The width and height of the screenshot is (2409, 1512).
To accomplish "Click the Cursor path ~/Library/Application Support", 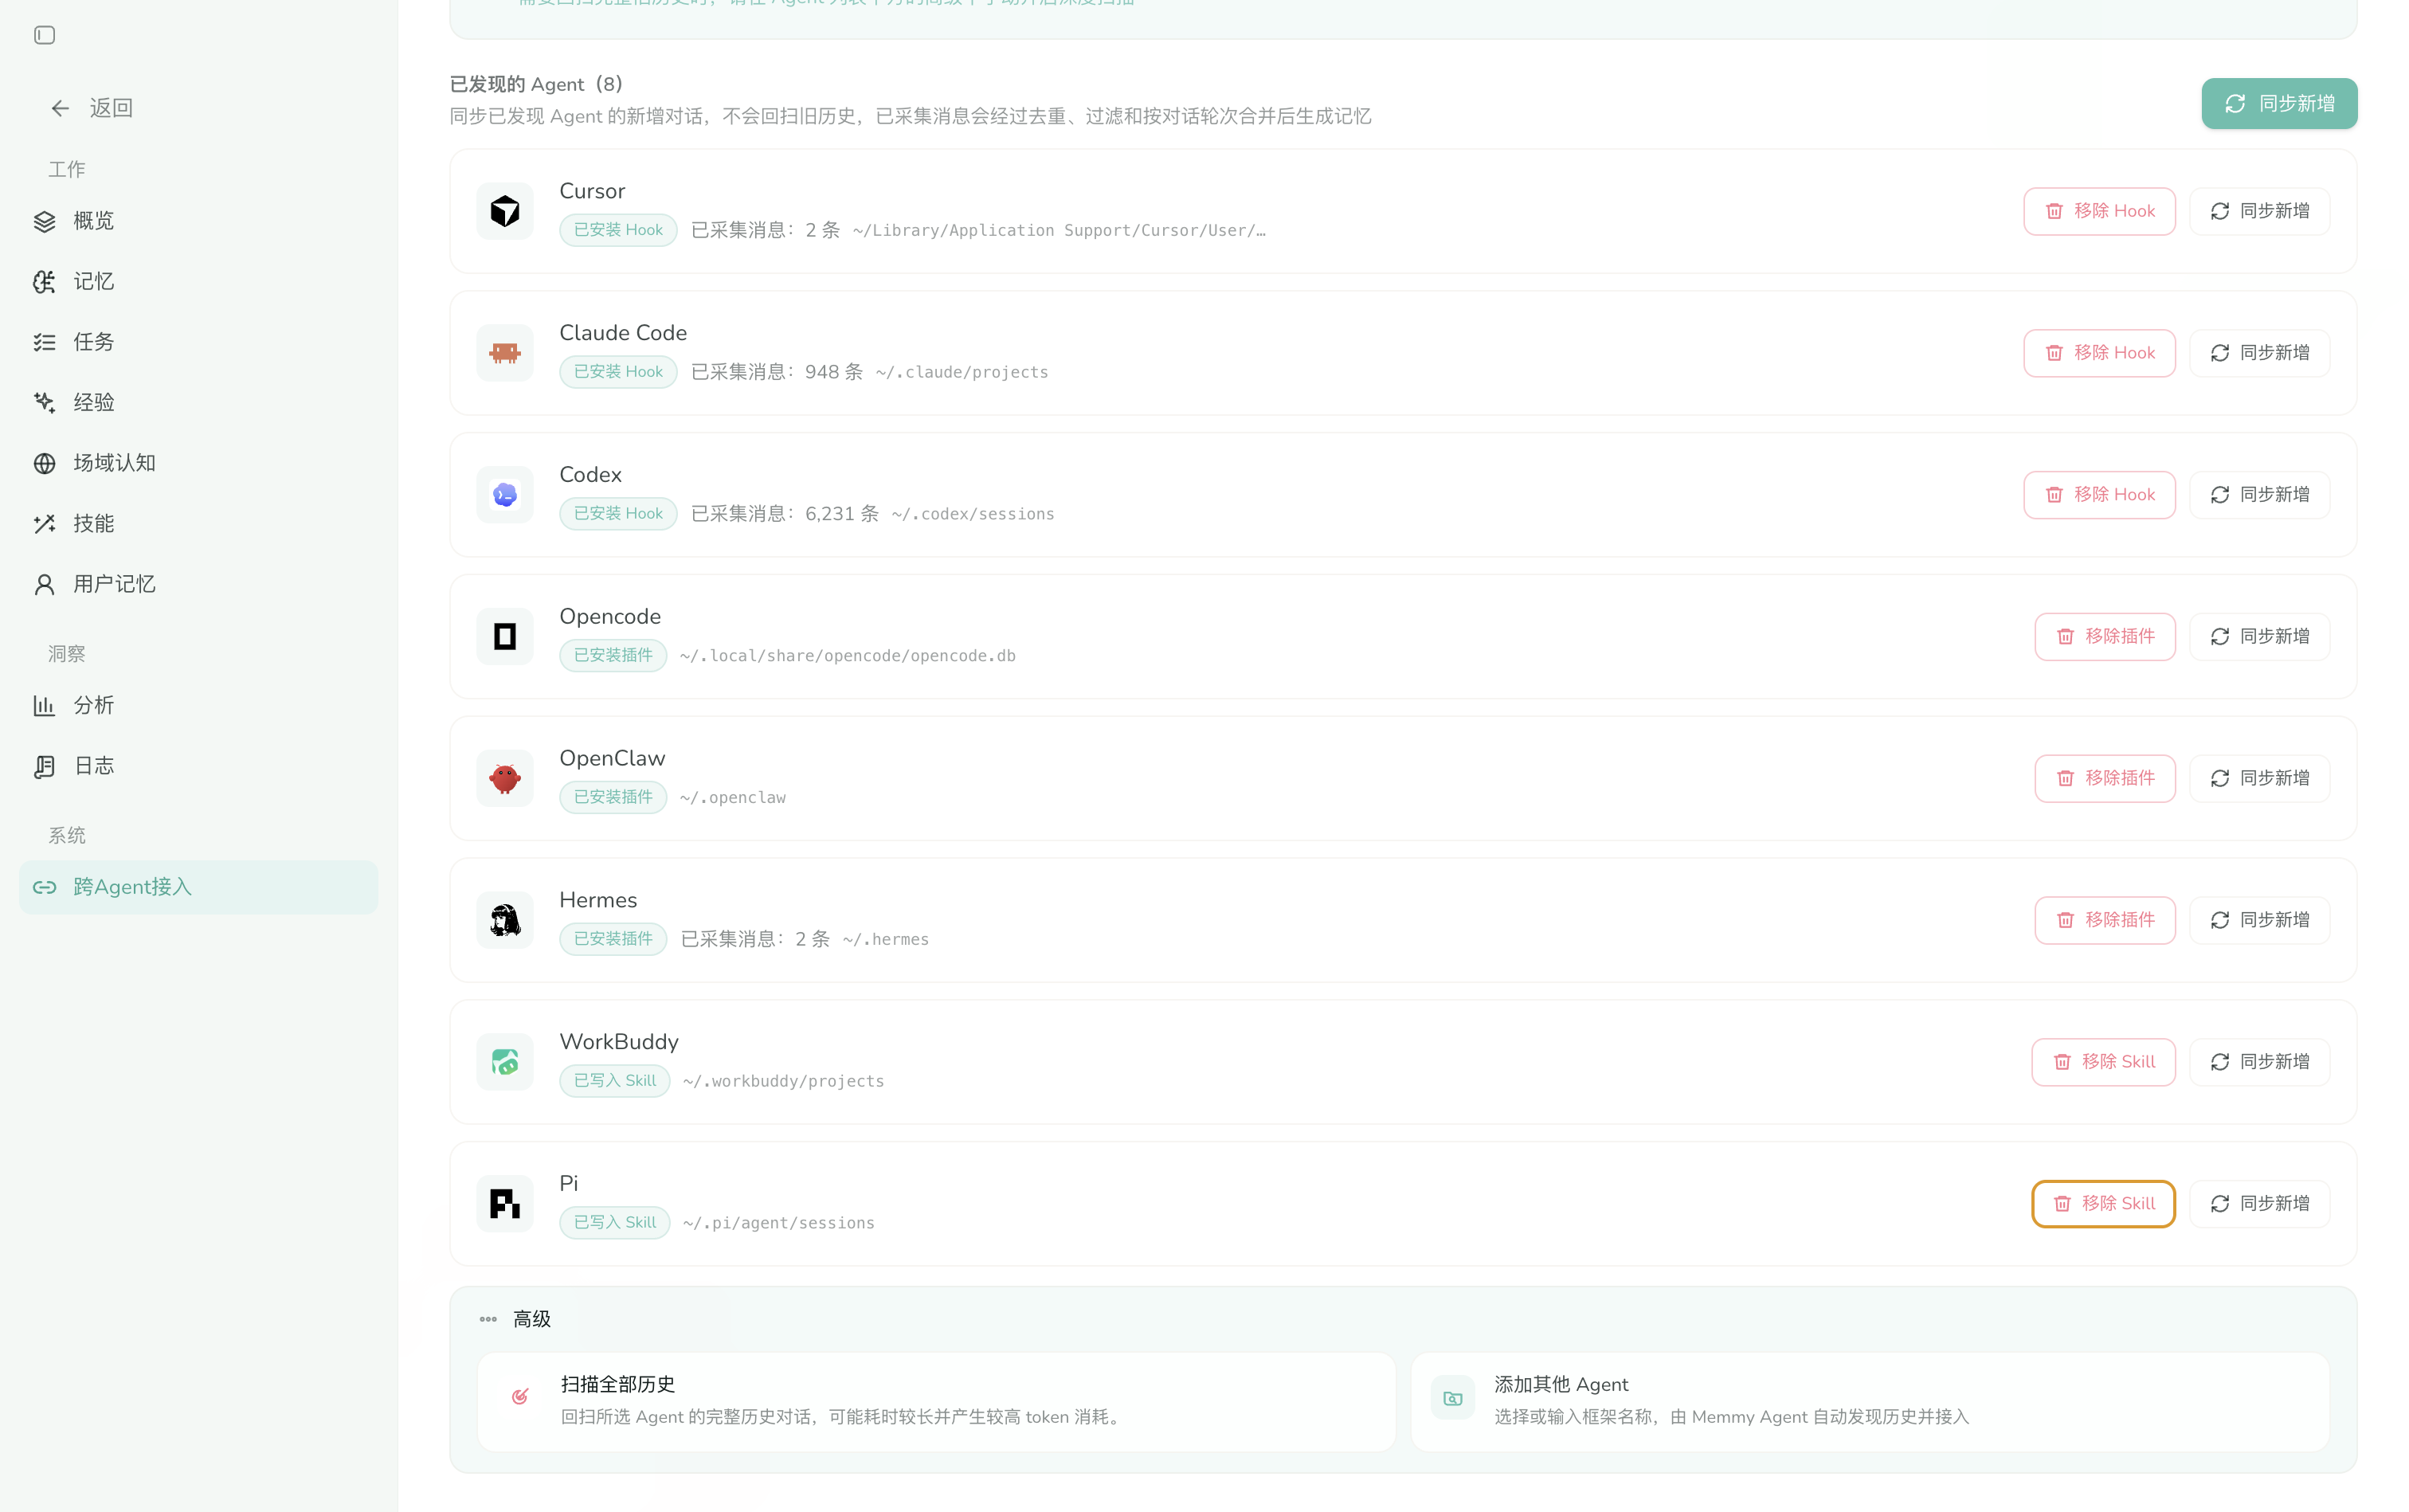I will click(x=1059, y=231).
